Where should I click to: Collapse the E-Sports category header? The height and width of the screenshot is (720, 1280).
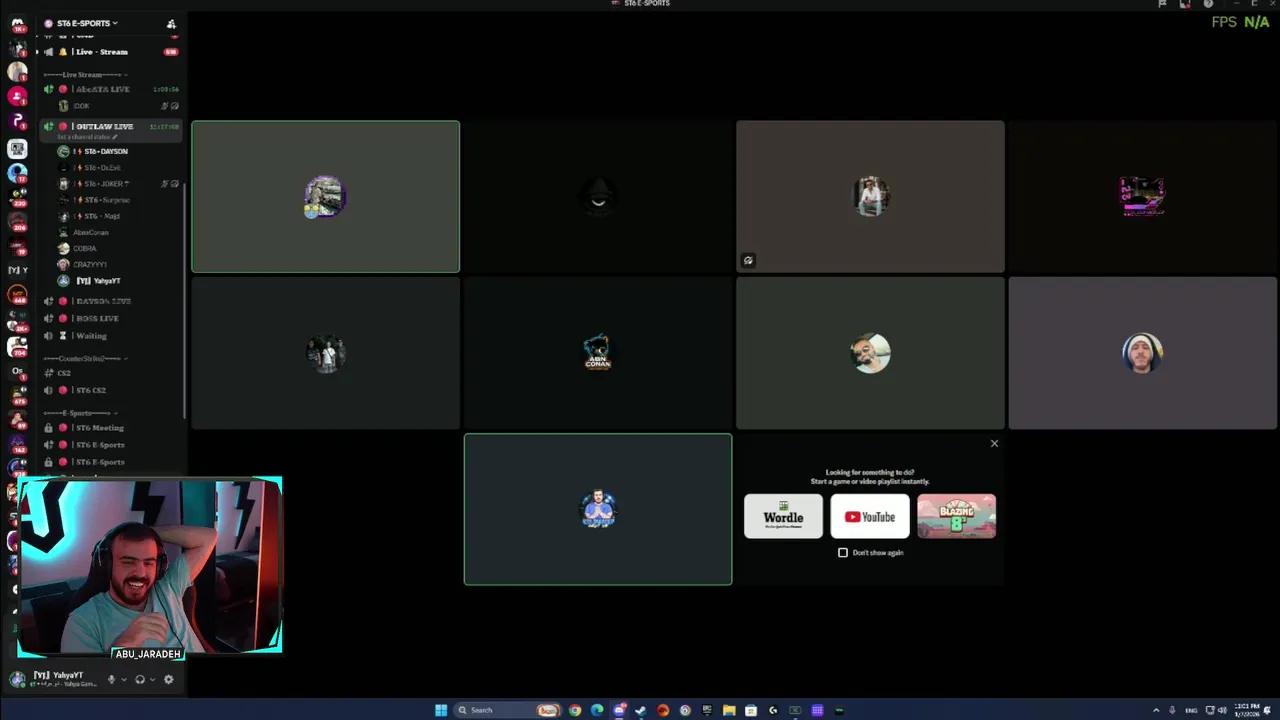pyautogui.click(x=80, y=413)
